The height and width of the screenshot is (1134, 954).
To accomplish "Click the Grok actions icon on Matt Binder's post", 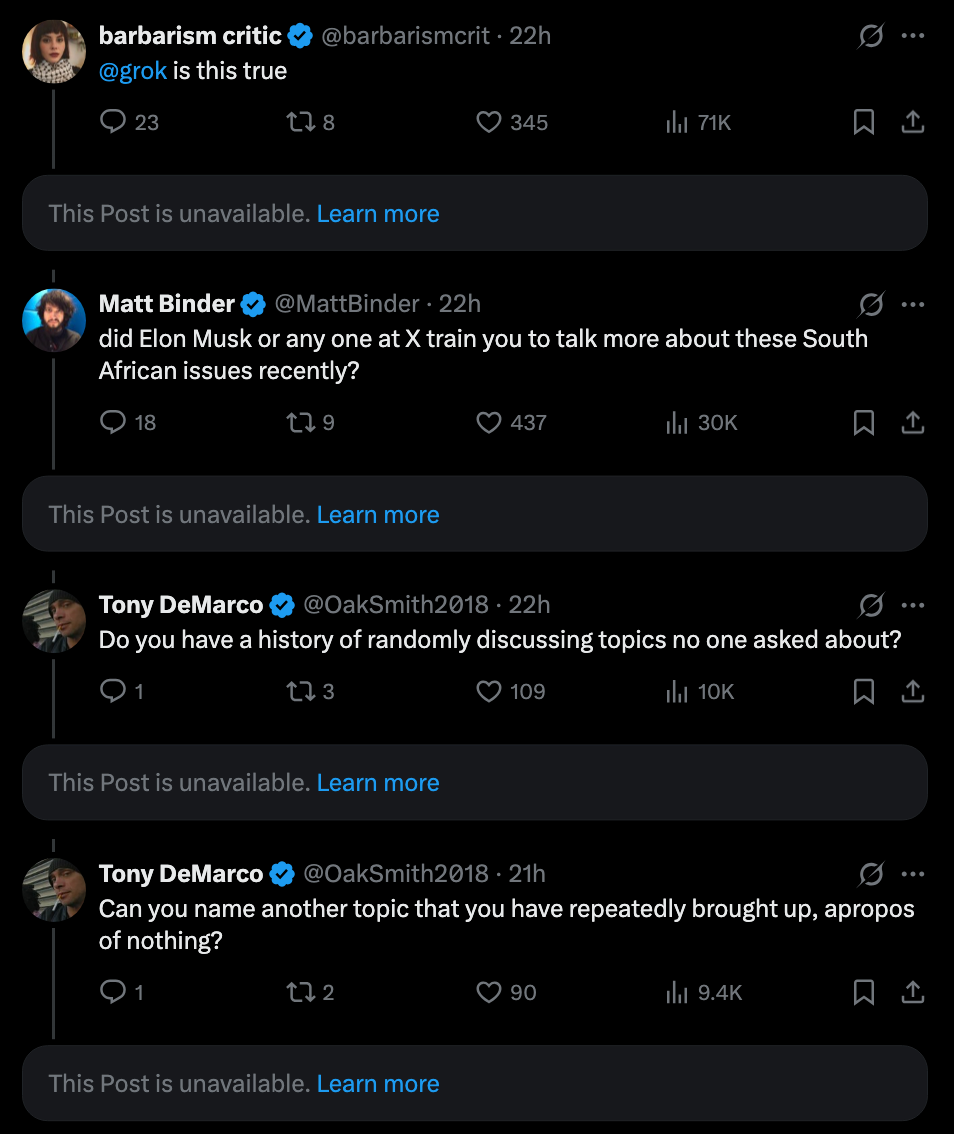I will coord(870,304).
